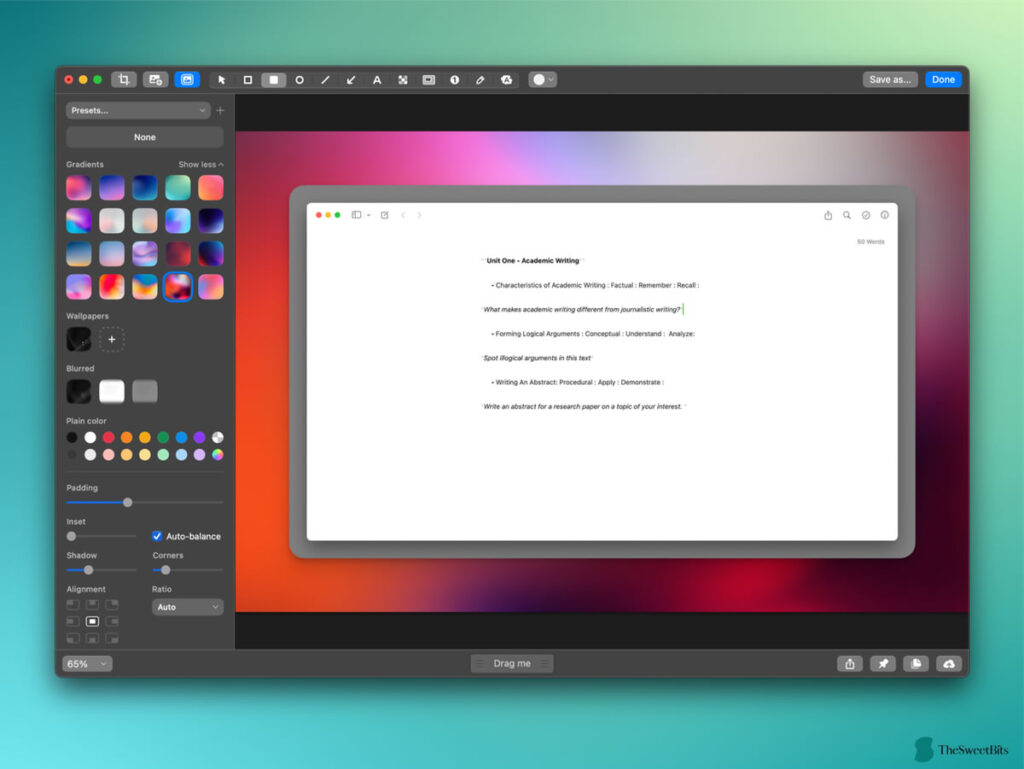Open the zoom level menu showing 65%
The height and width of the screenshot is (769, 1024).
click(x=86, y=663)
